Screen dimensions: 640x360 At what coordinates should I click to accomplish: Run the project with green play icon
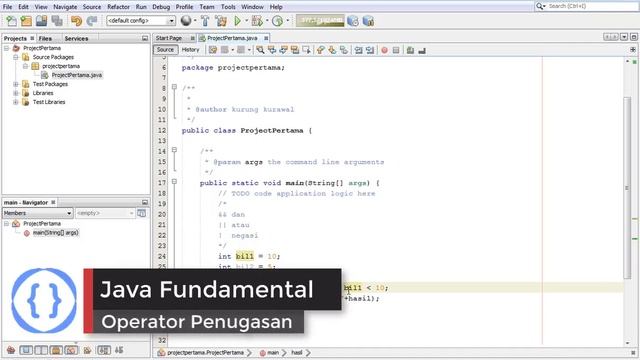point(237,20)
